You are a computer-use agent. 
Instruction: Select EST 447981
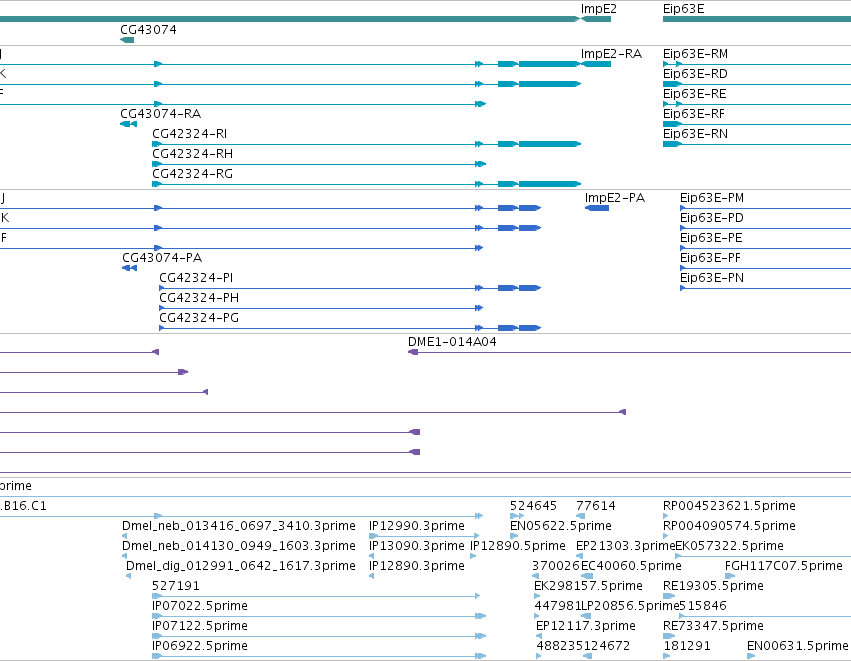point(557,607)
